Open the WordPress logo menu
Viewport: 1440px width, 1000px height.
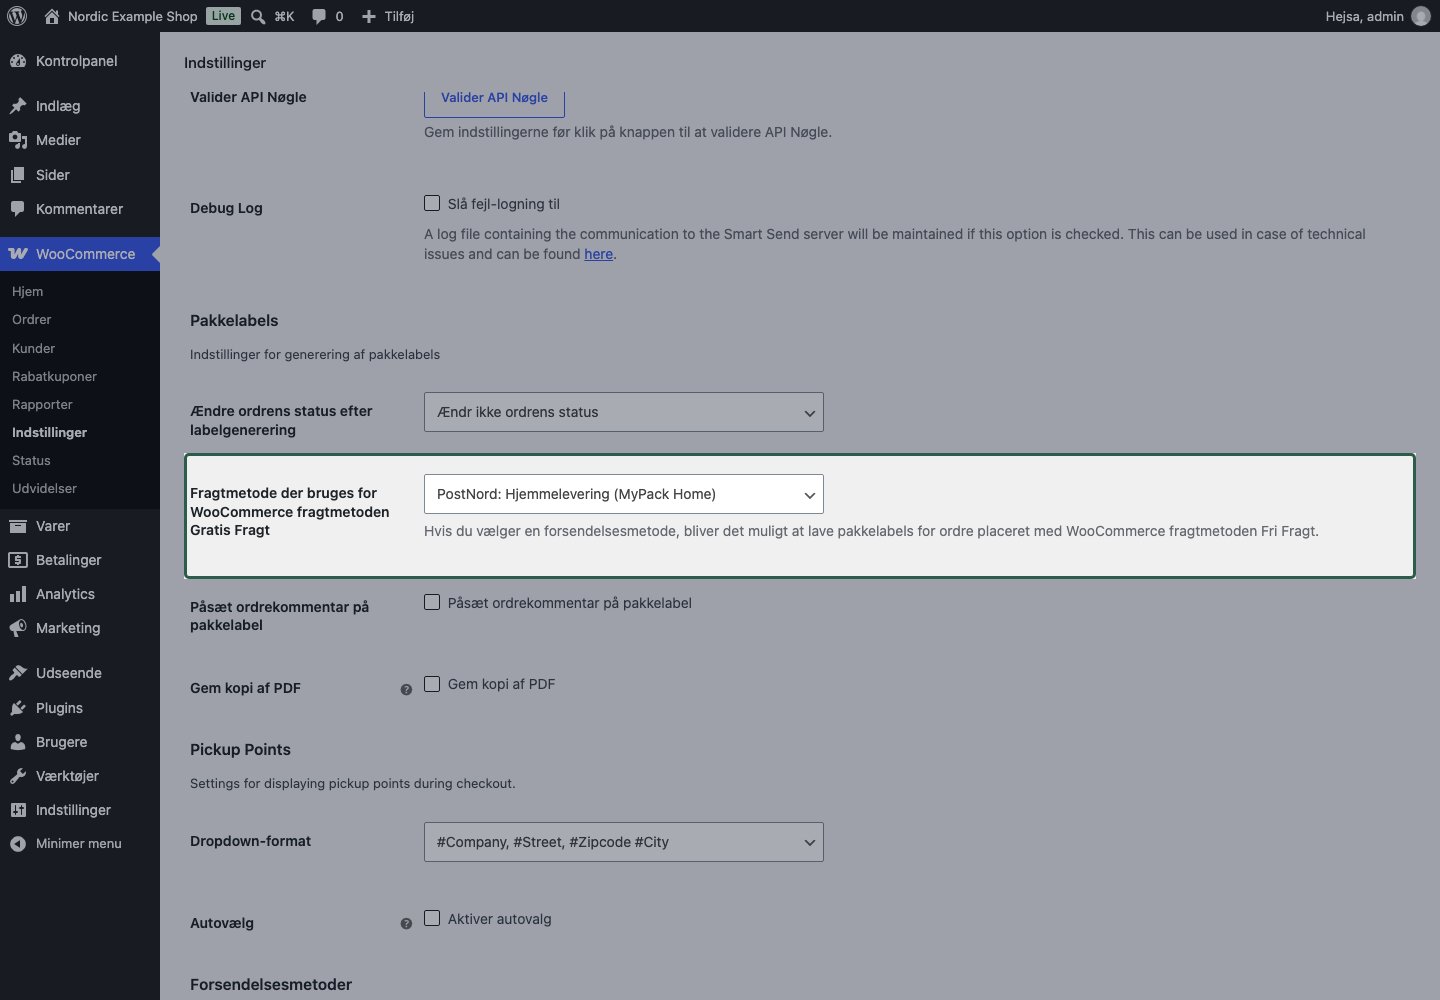(17, 16)
